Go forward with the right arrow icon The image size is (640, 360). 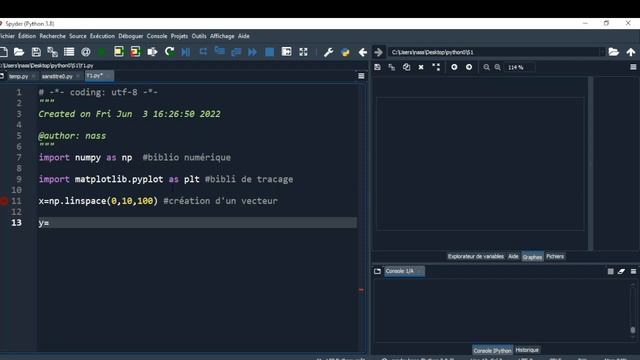pyautogui.click(x=378, y=52)
